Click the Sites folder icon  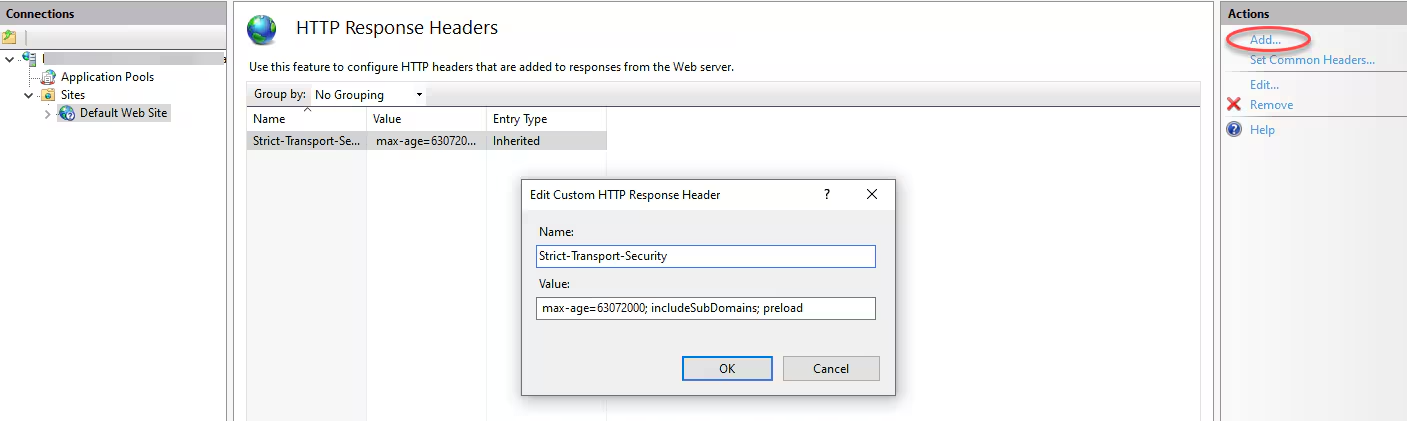48,95
